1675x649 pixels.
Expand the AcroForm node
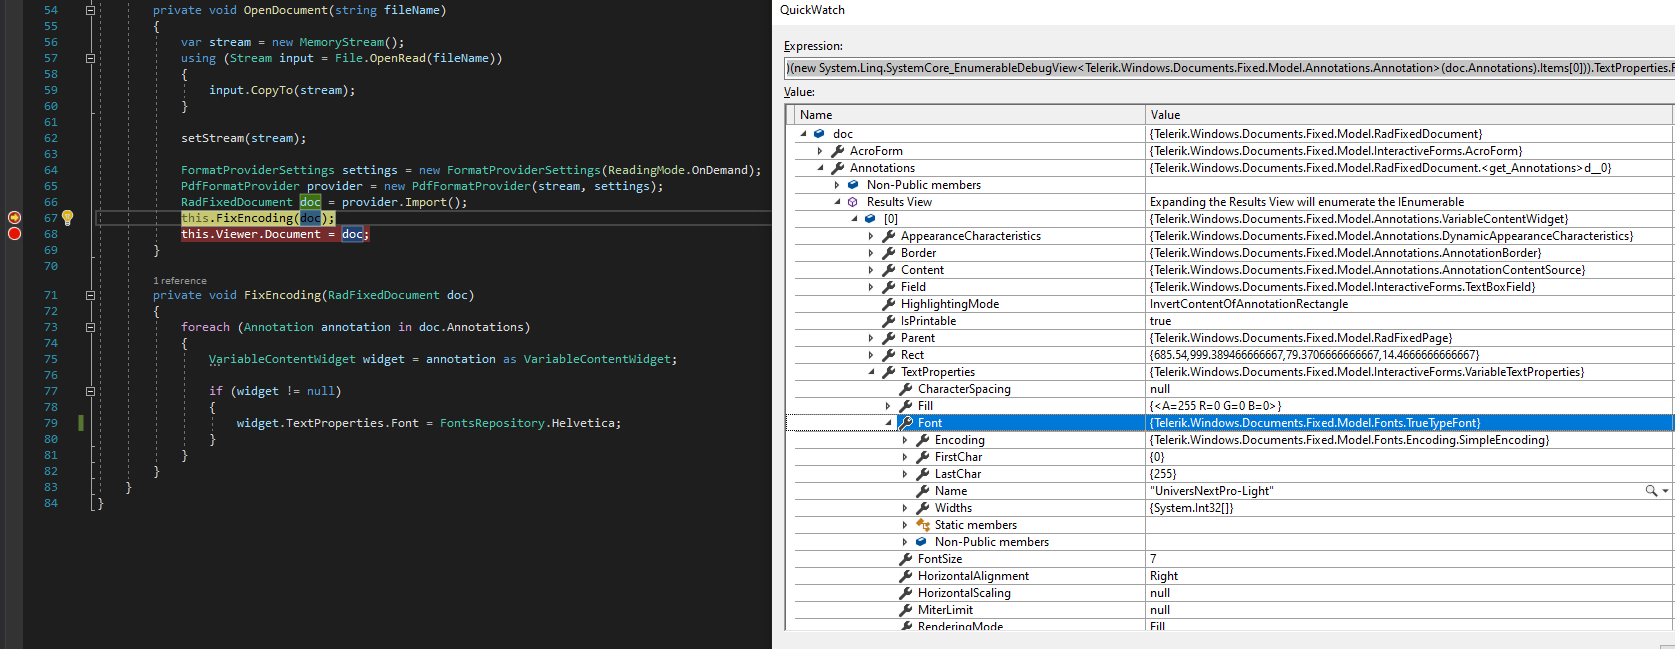(820, 151)
